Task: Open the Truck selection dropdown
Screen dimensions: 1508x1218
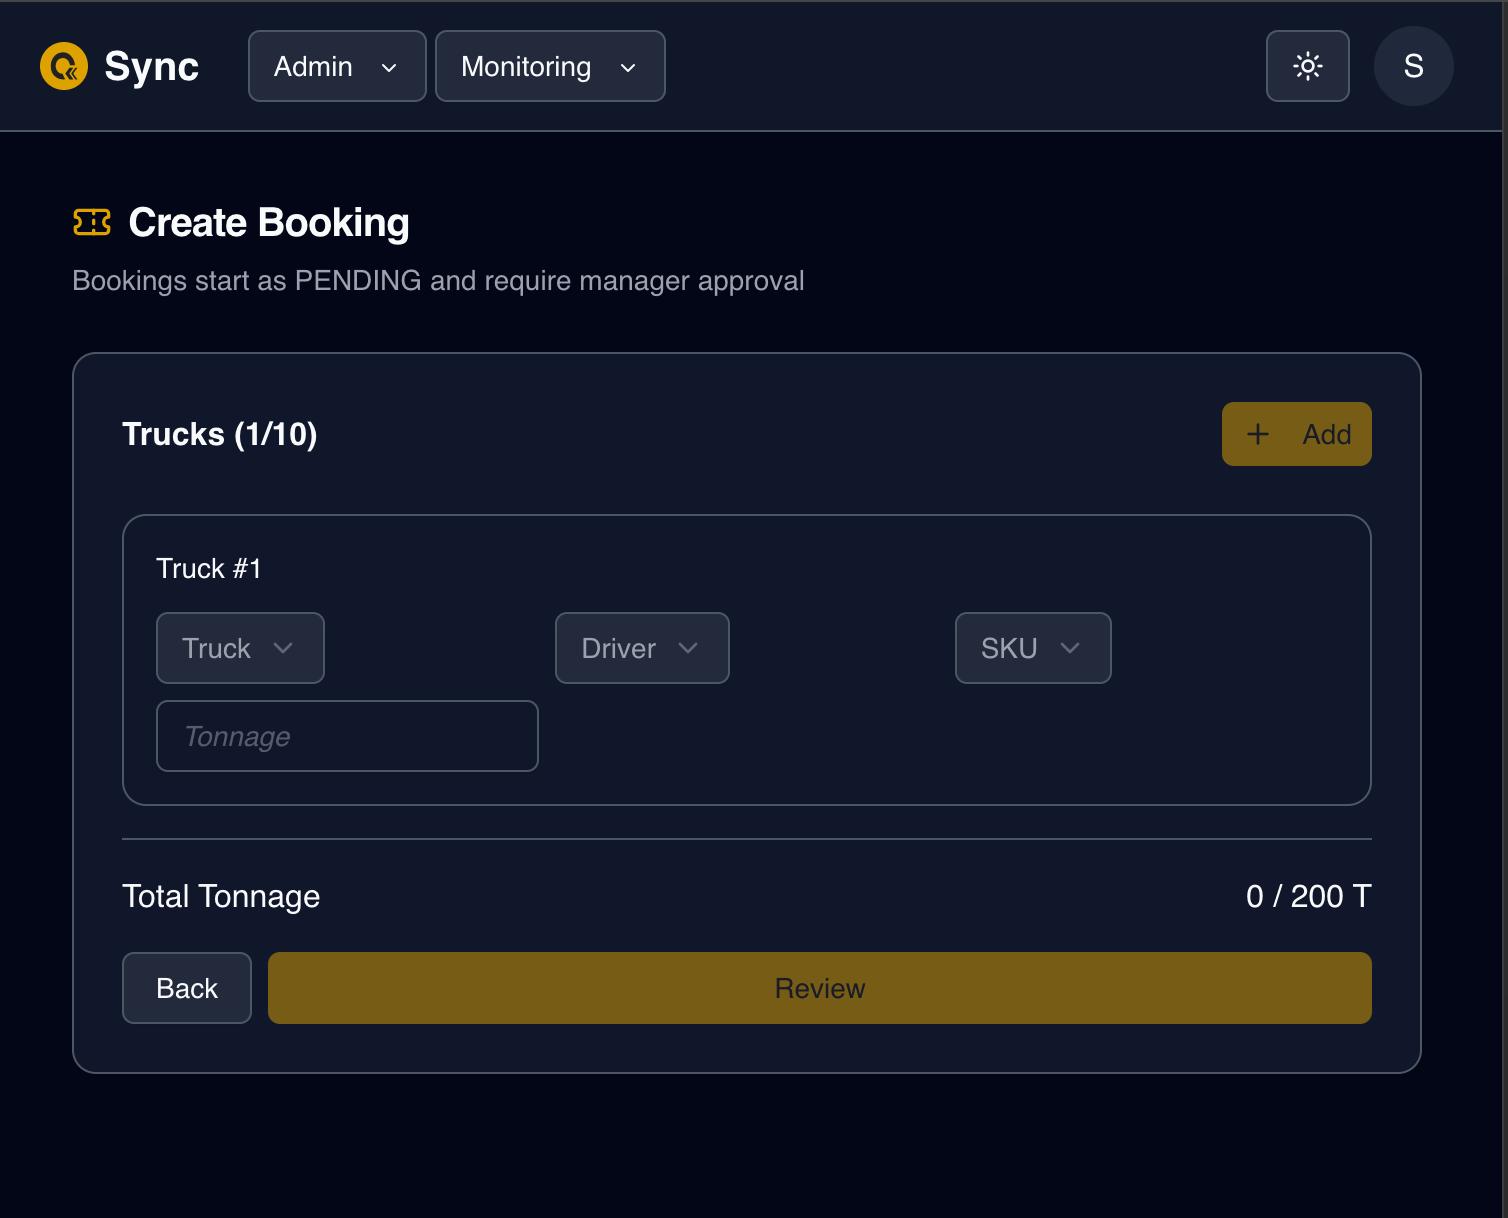Action: (x=240, y=648)
